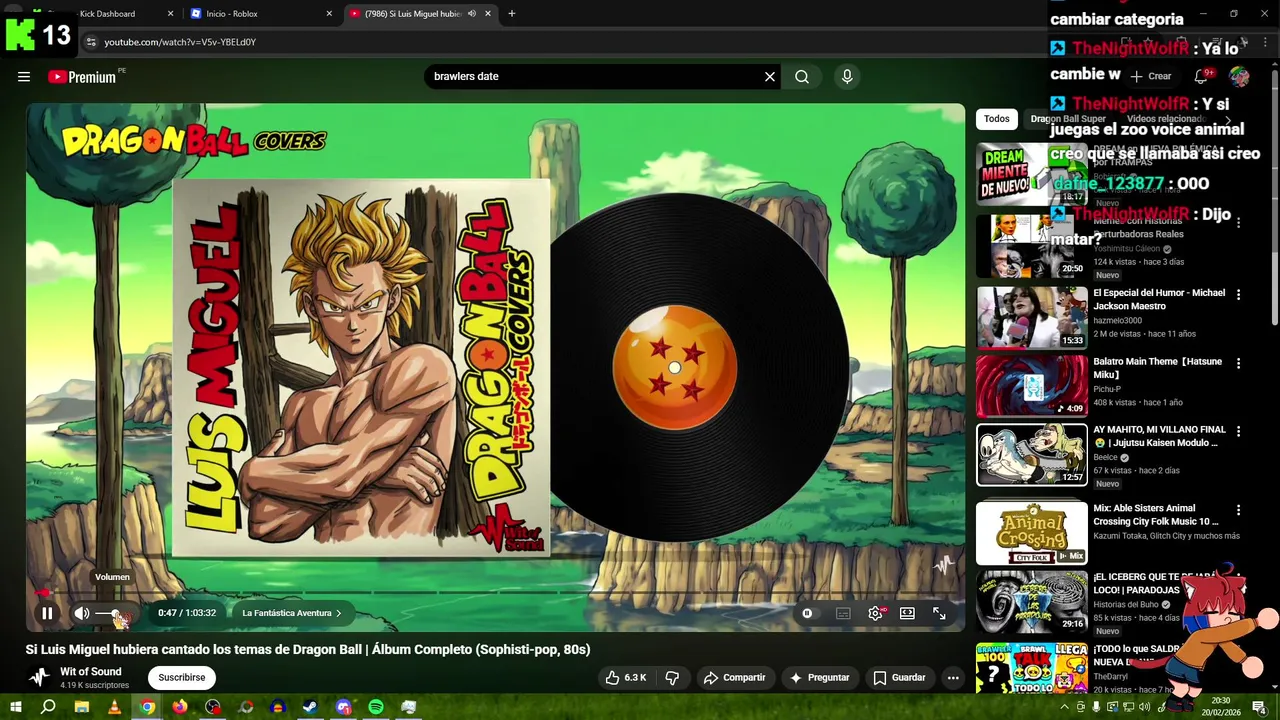This screenshot has height=720, width=1280.
Task: Mute the YouTube tab via its speaker icon
Action: click(472, 14)
